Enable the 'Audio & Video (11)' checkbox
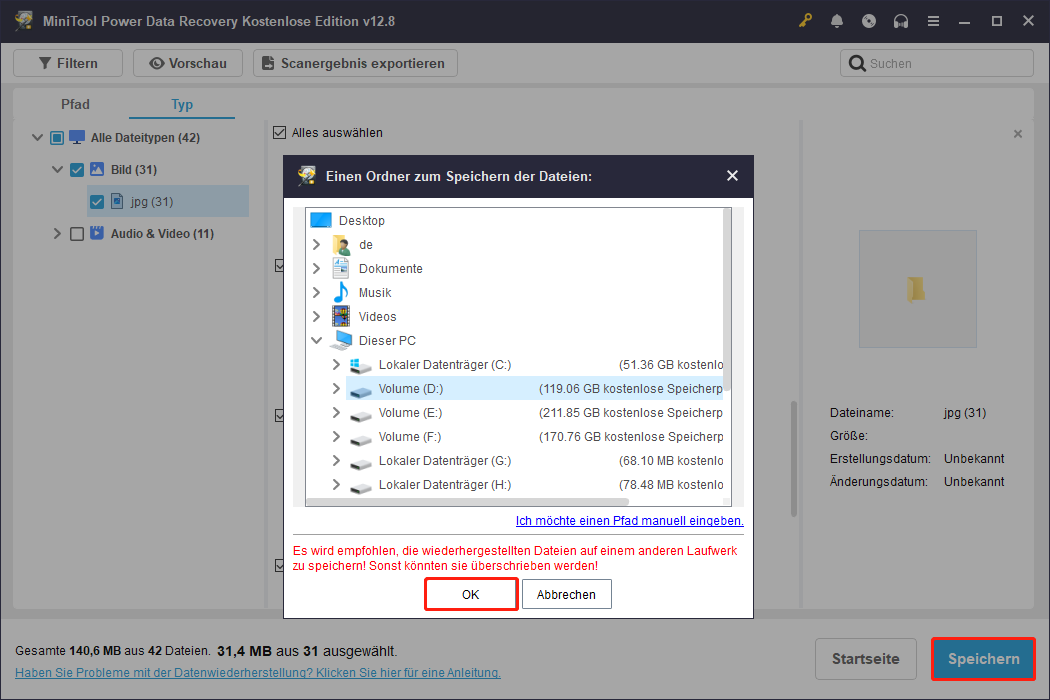Screen dimensions: 1050x700 (77, 233)
